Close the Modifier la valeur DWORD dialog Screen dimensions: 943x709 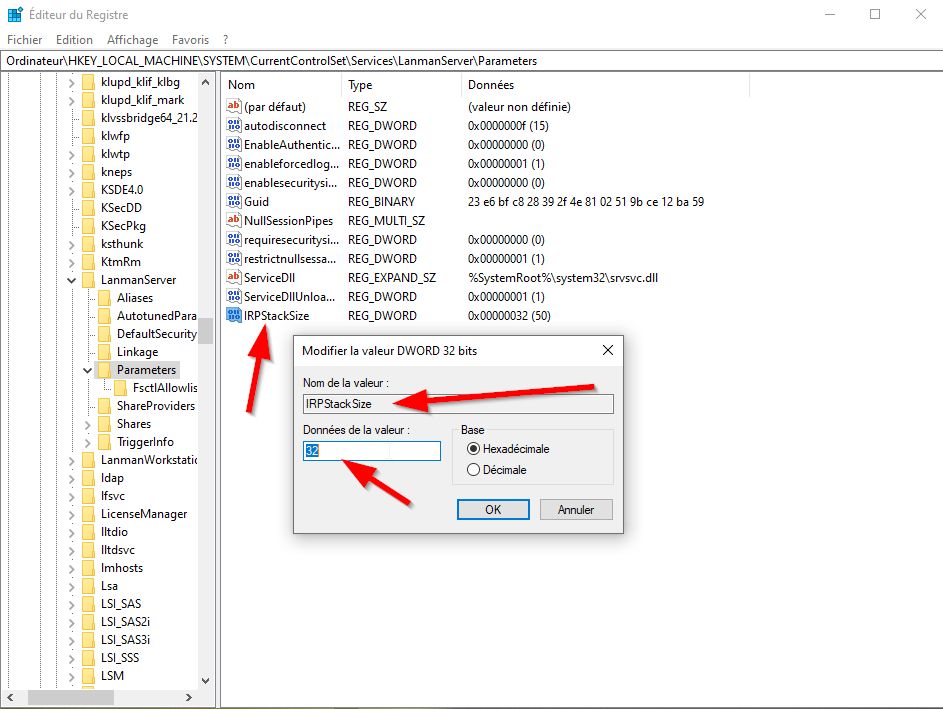608,350
